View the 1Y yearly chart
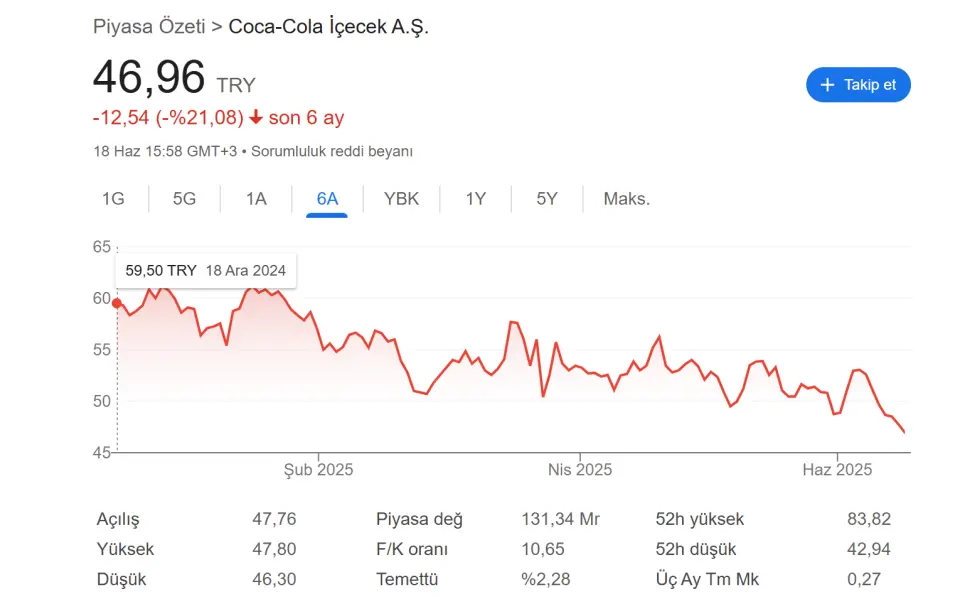 click(476, 199)
